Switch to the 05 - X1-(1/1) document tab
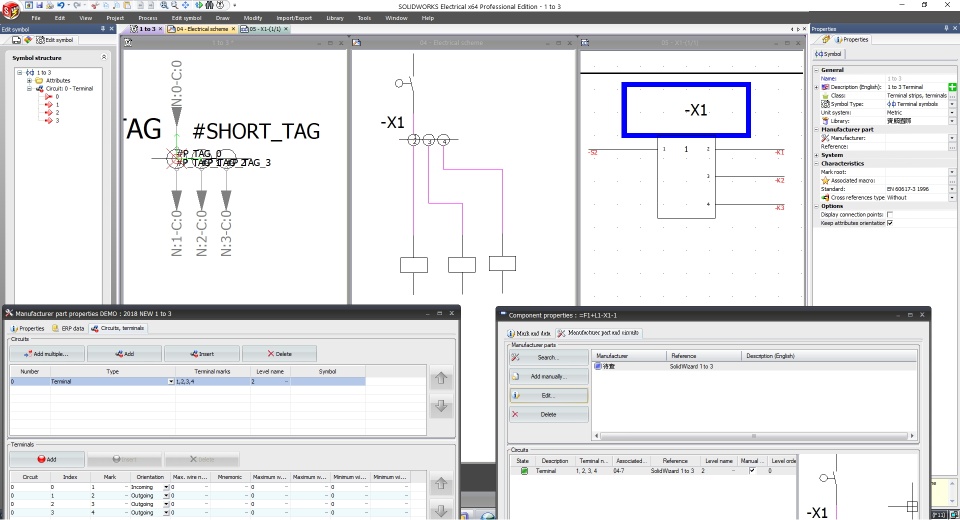The image size is (960, 520). tap(264, 29)
